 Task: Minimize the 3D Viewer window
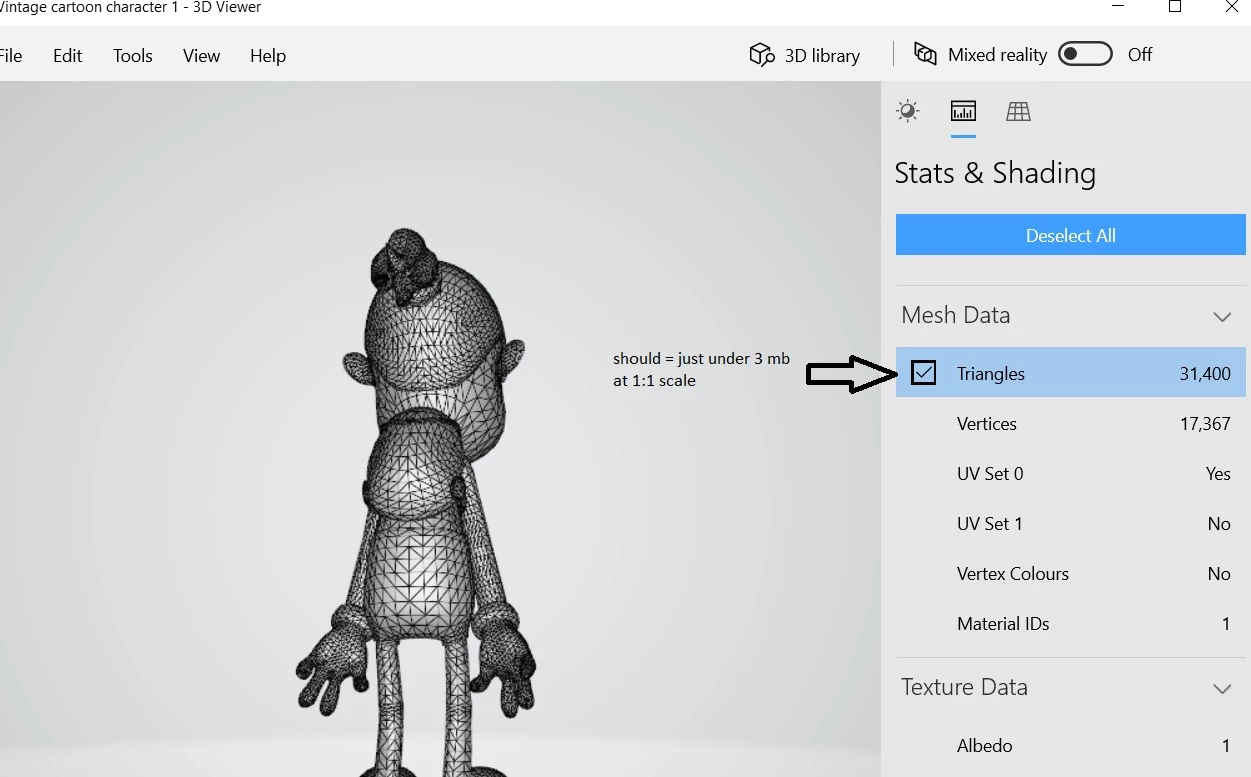(x=1117, y=7)
